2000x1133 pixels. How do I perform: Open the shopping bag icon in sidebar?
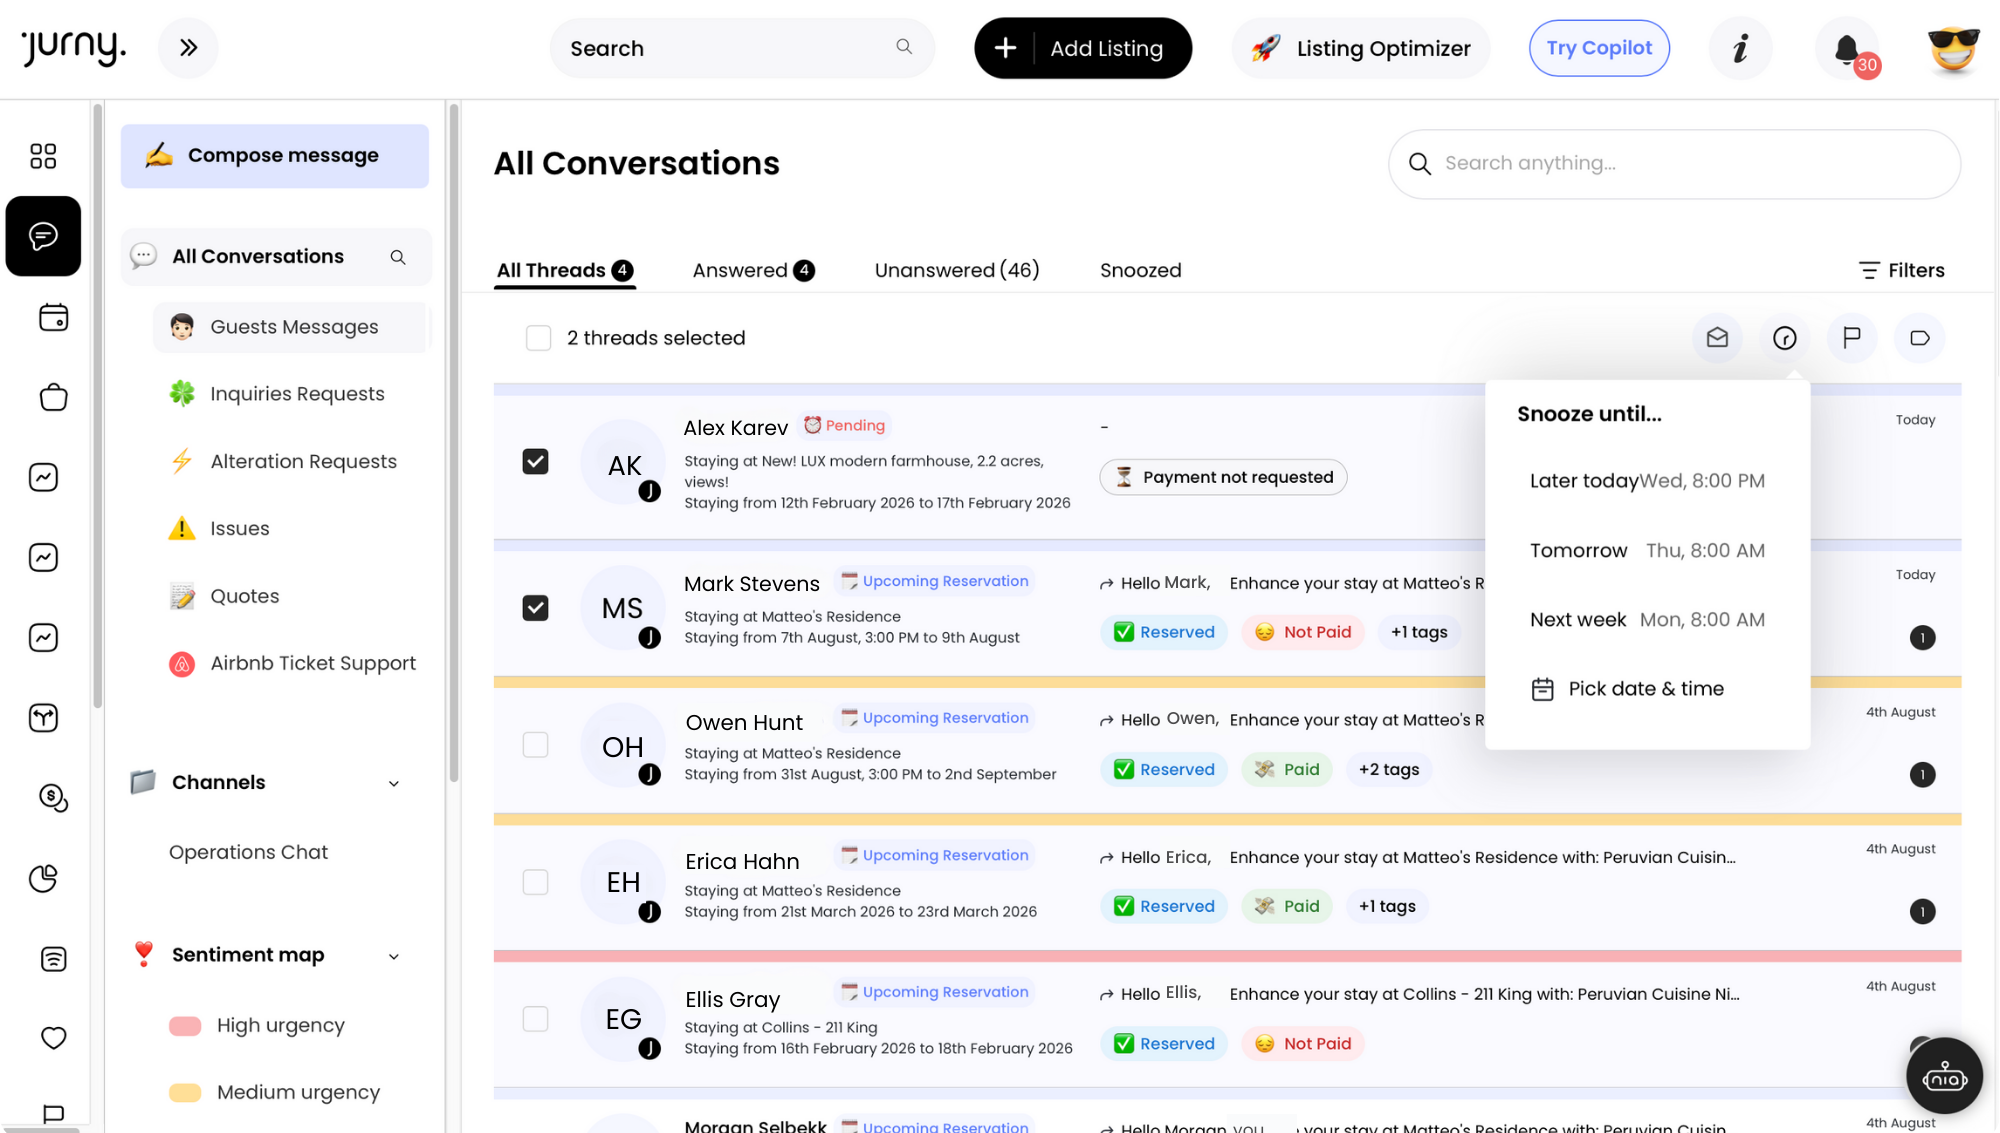pos(54,397)
